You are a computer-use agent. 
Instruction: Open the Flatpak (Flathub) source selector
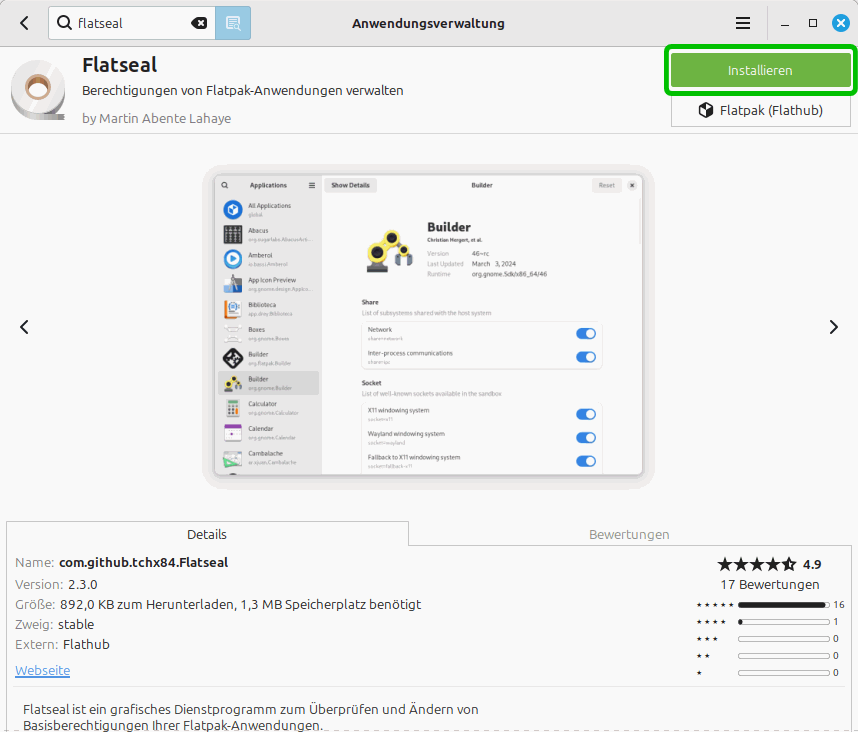[x=760, y=110]
